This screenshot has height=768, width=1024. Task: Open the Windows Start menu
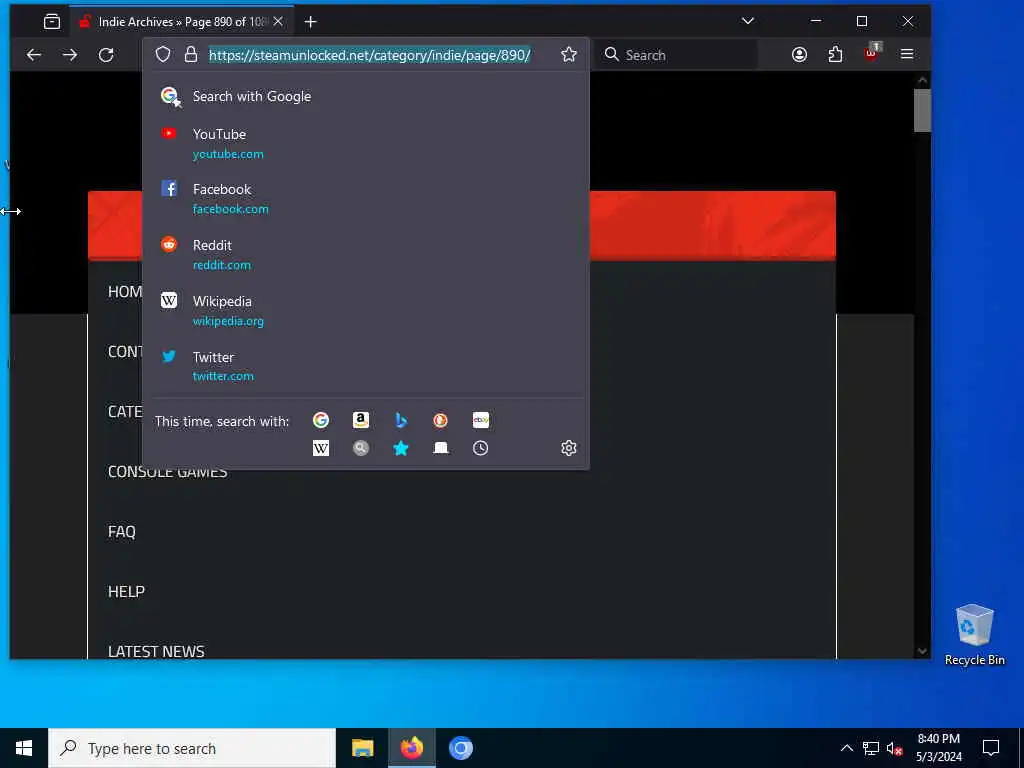point(24,748)
